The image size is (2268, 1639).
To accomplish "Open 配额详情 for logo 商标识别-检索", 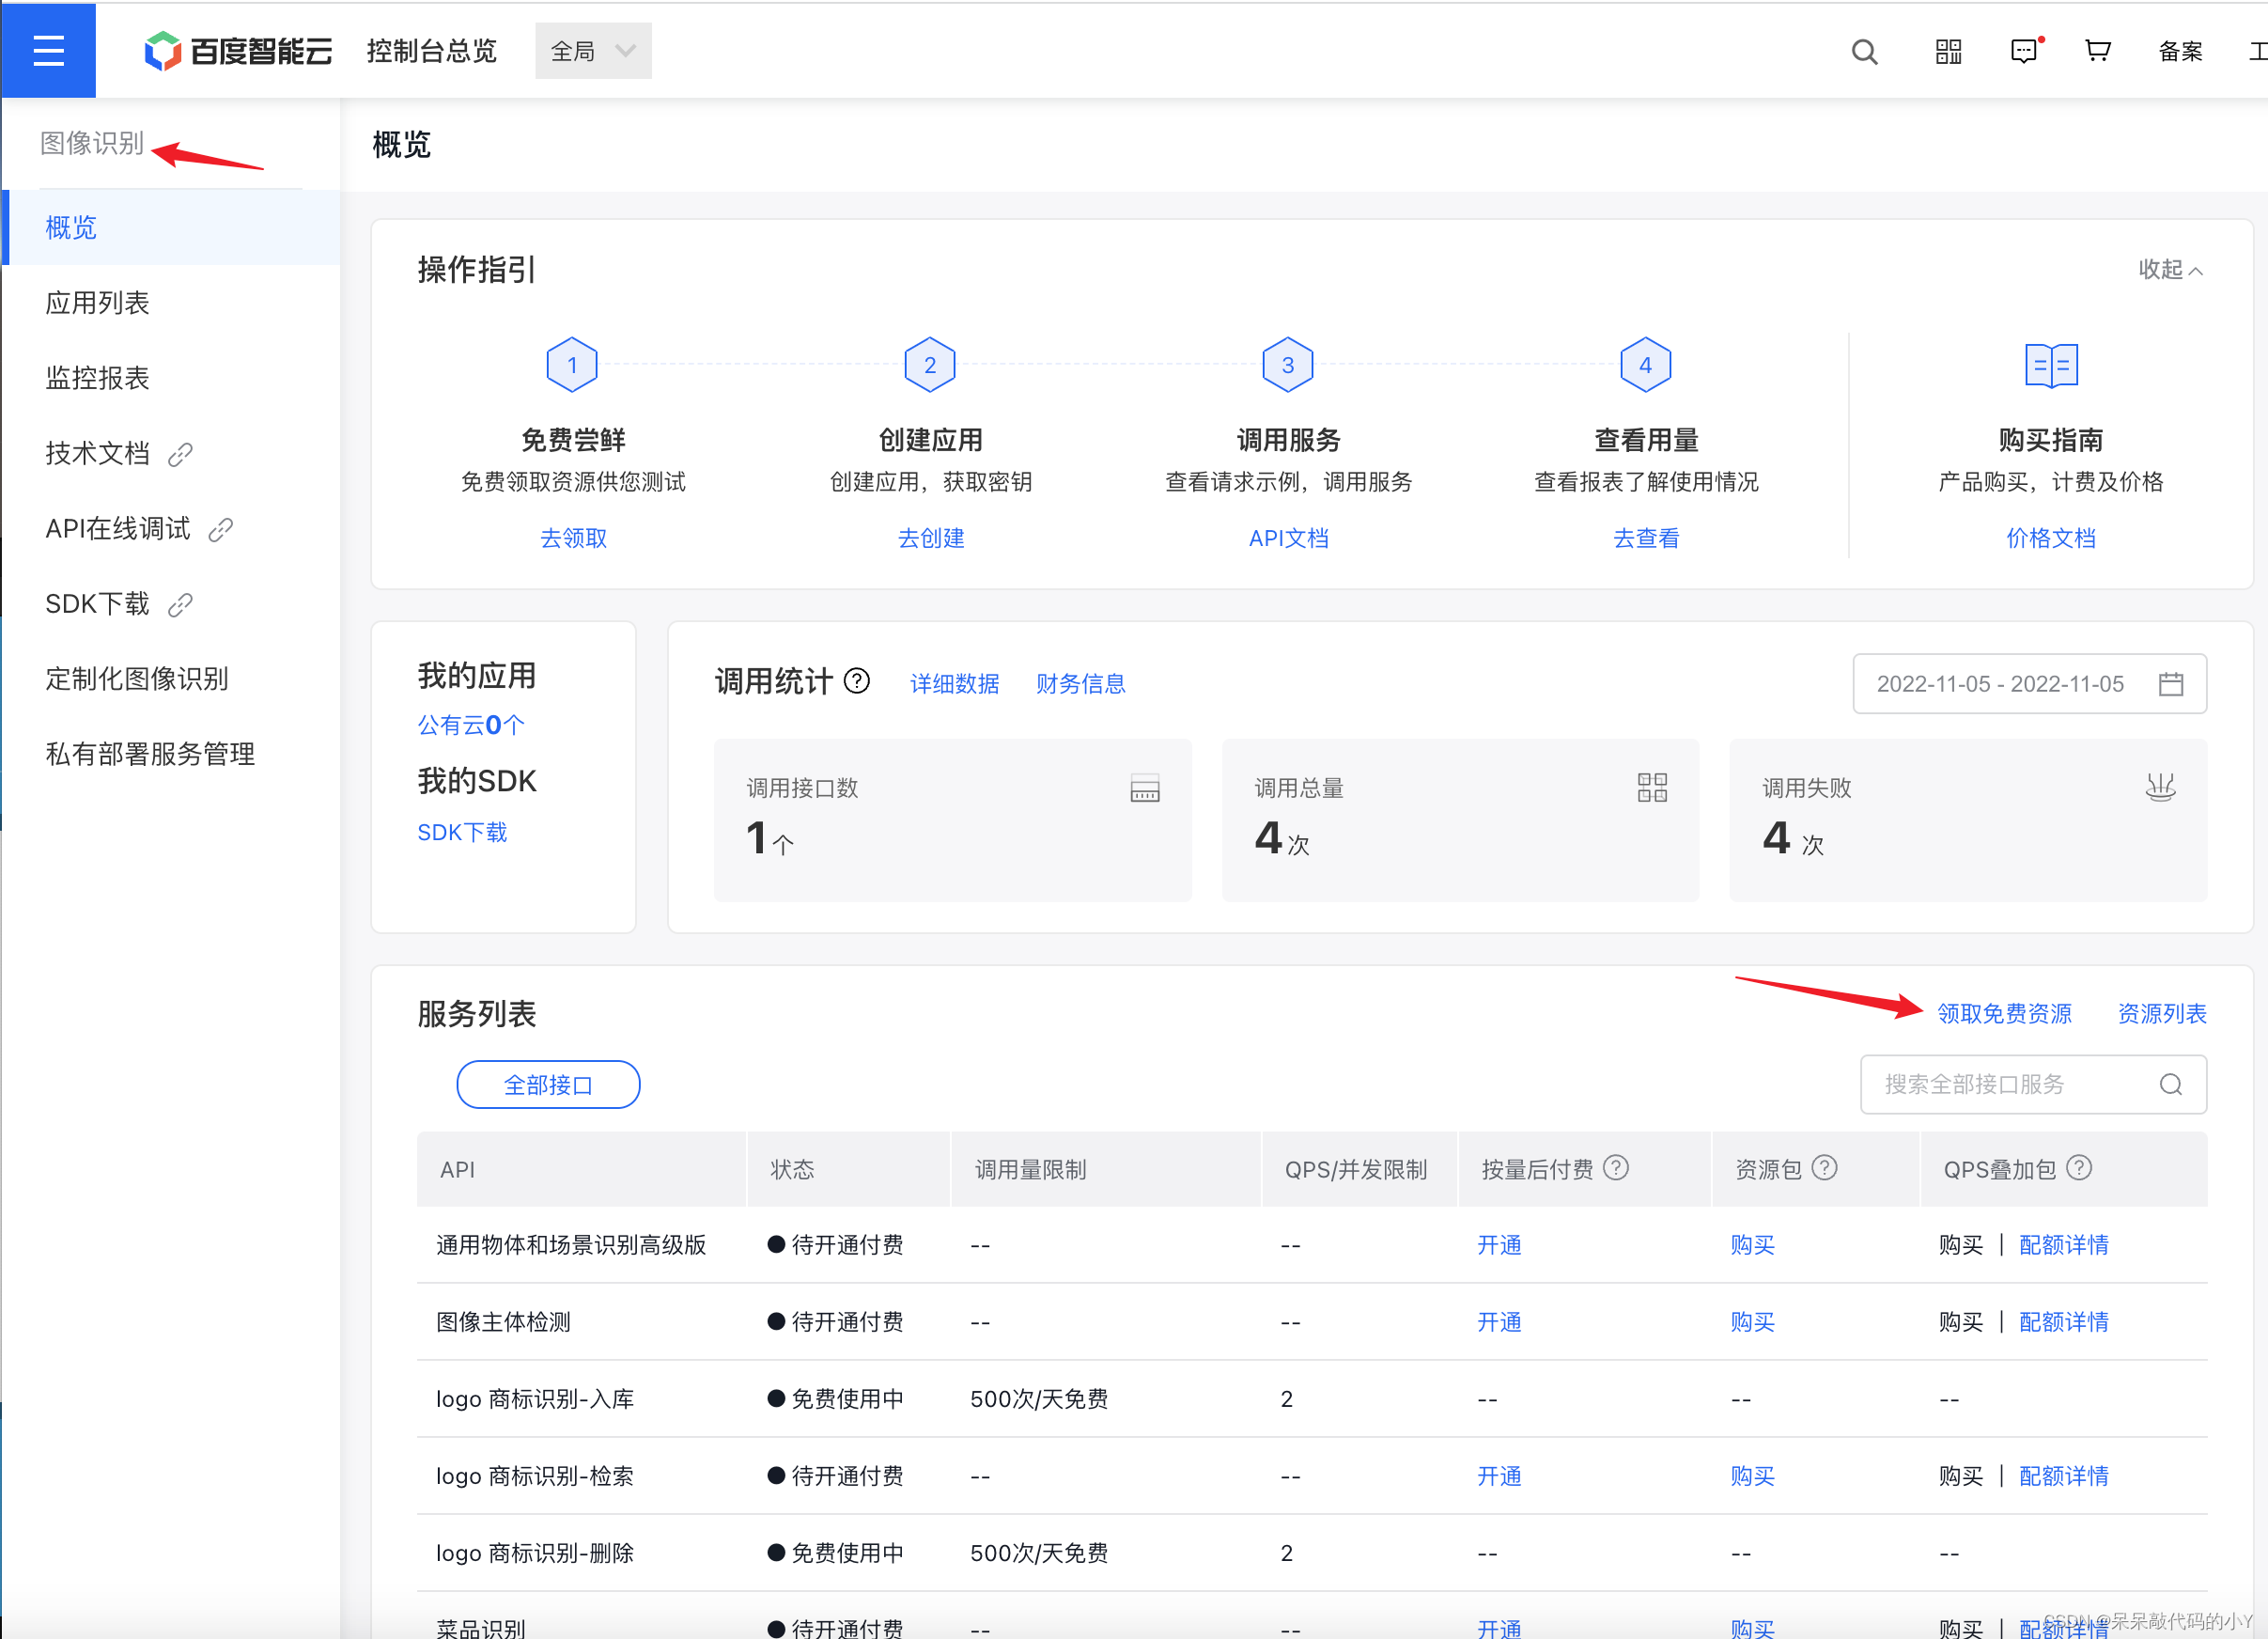I will pyautogui.click(x=2063, y=1476).
